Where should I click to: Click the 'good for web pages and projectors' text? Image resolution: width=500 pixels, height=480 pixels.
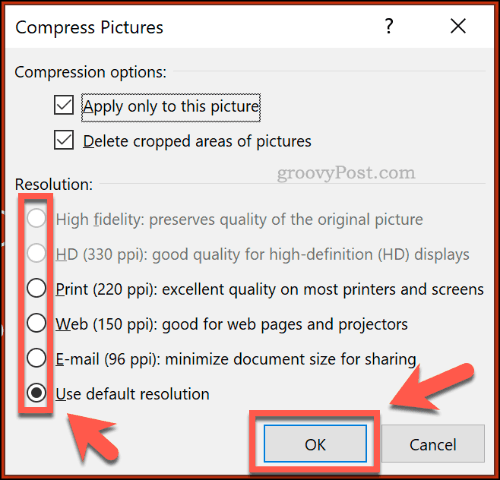pyautogui.click(x=285, y=325)
